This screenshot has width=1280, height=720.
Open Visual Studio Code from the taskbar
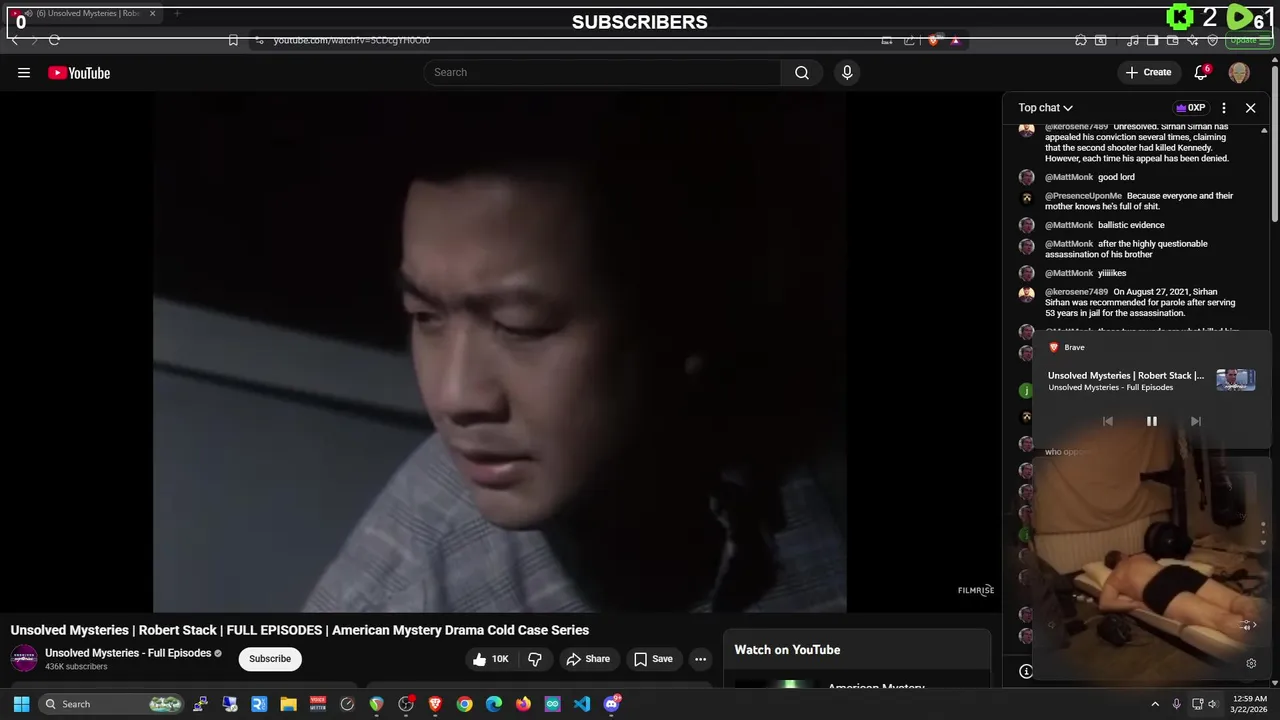(x=582, y=704)
